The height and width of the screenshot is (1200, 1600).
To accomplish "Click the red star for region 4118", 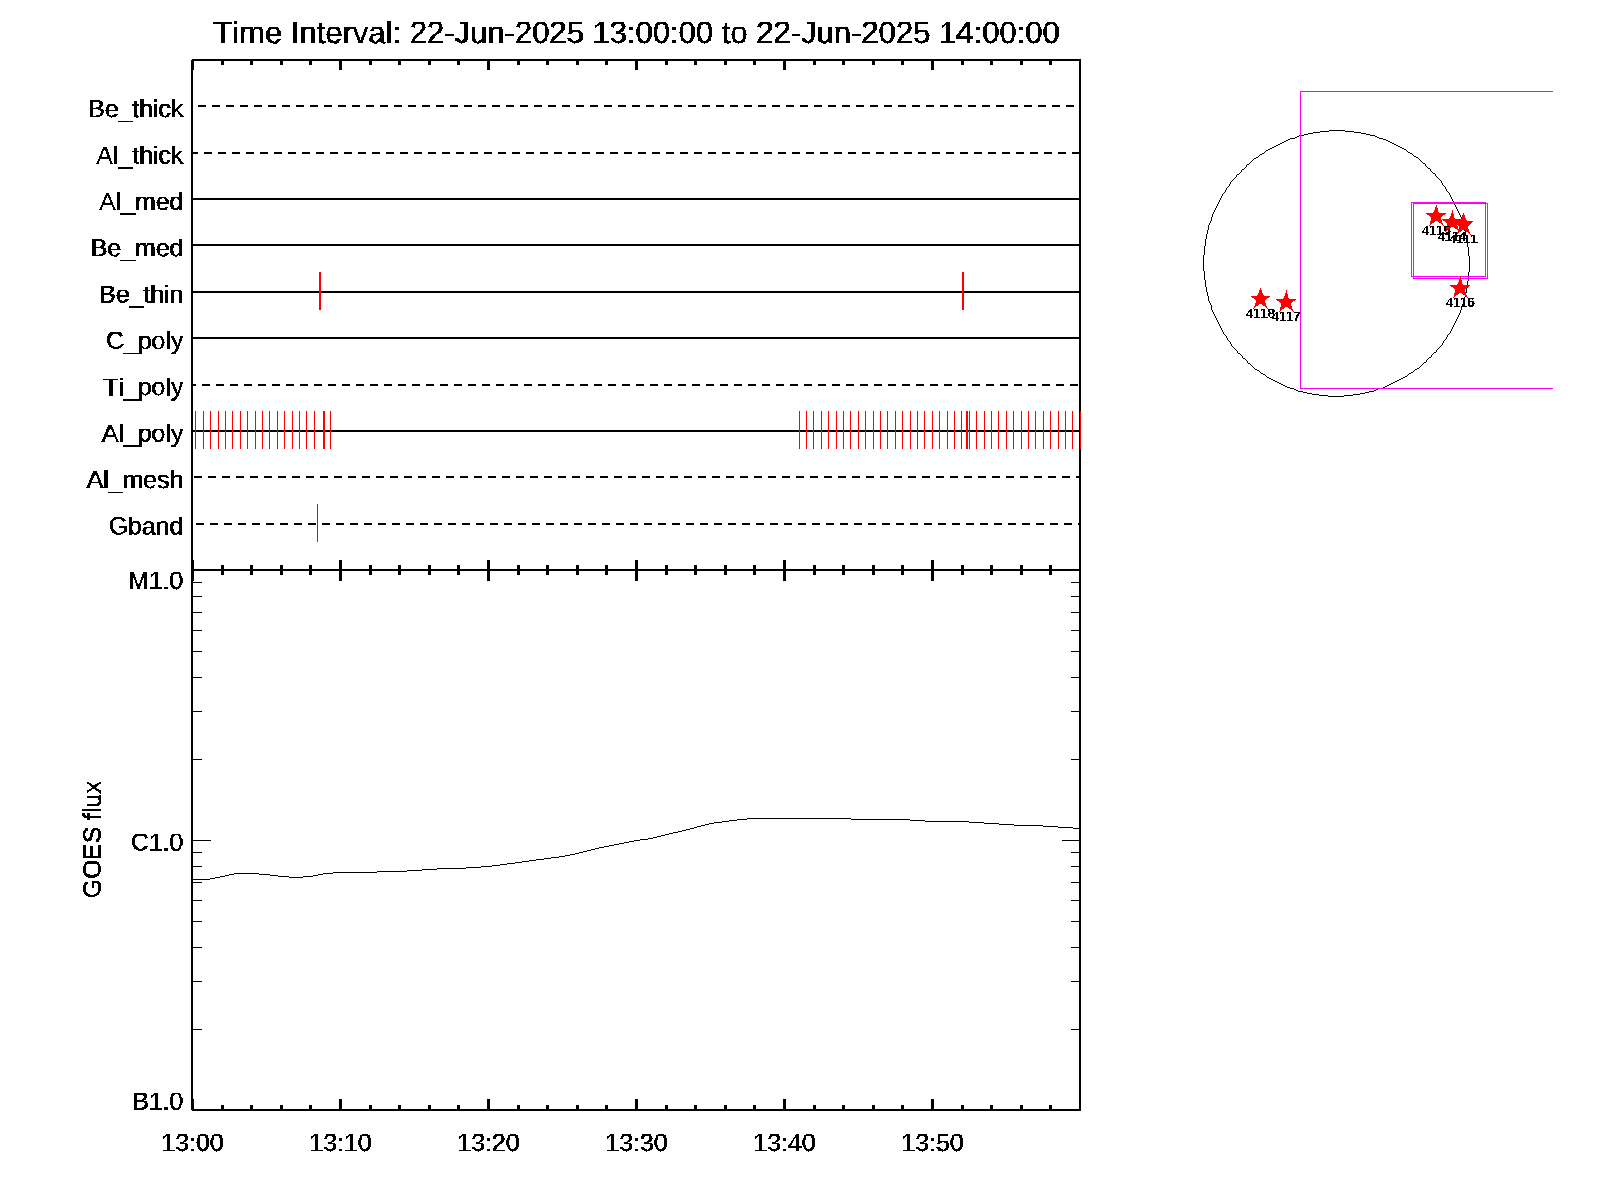I will pos(1260,299).
